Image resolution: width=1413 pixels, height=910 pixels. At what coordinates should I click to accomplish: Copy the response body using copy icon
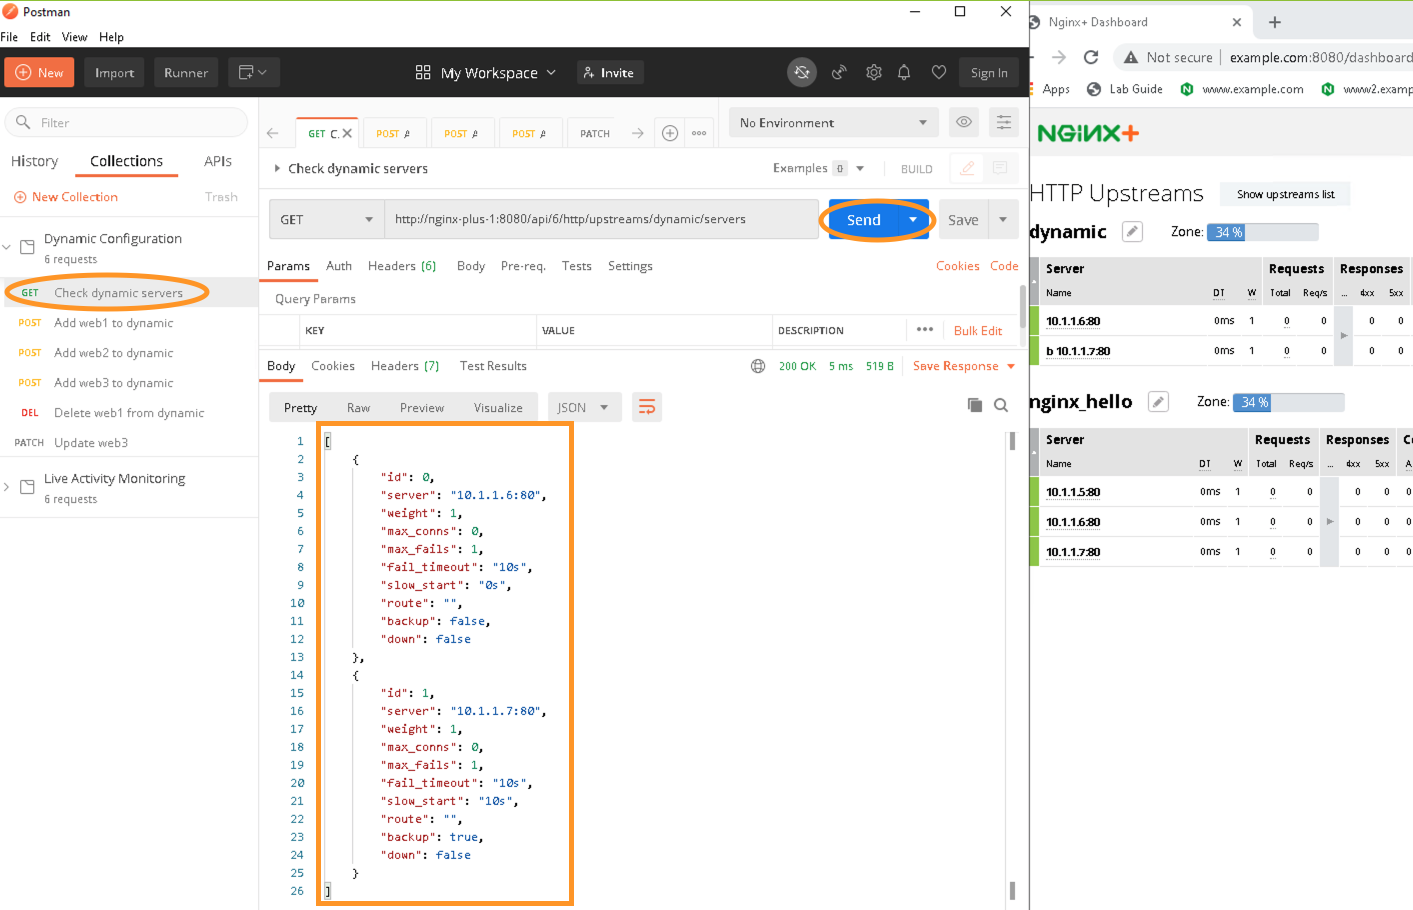(975, 405)
